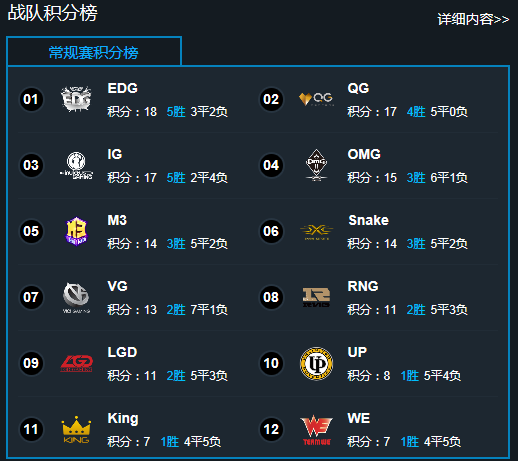Click the EDG team logo
518x461 pixels.
(x=76, y=99)
